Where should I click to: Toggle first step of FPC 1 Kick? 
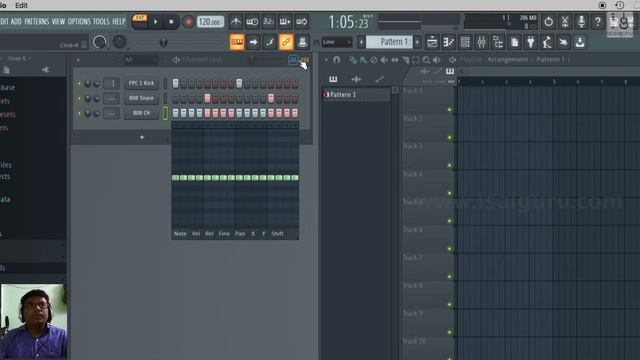tap(175, 83)
